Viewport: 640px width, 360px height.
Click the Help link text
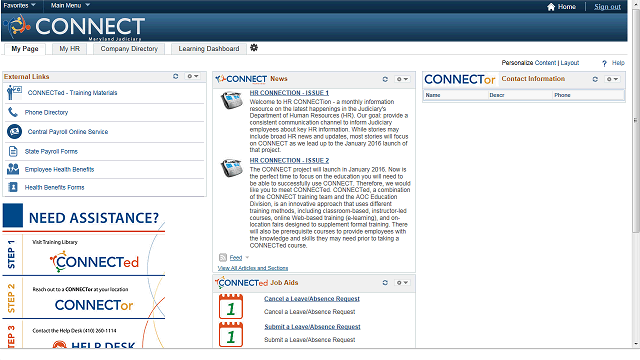tap(618, 63)
